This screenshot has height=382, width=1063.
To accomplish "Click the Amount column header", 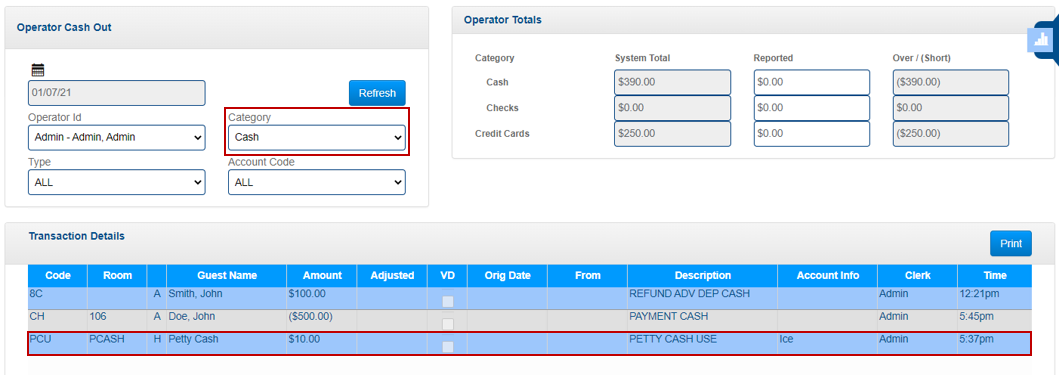I will point(322,275).
